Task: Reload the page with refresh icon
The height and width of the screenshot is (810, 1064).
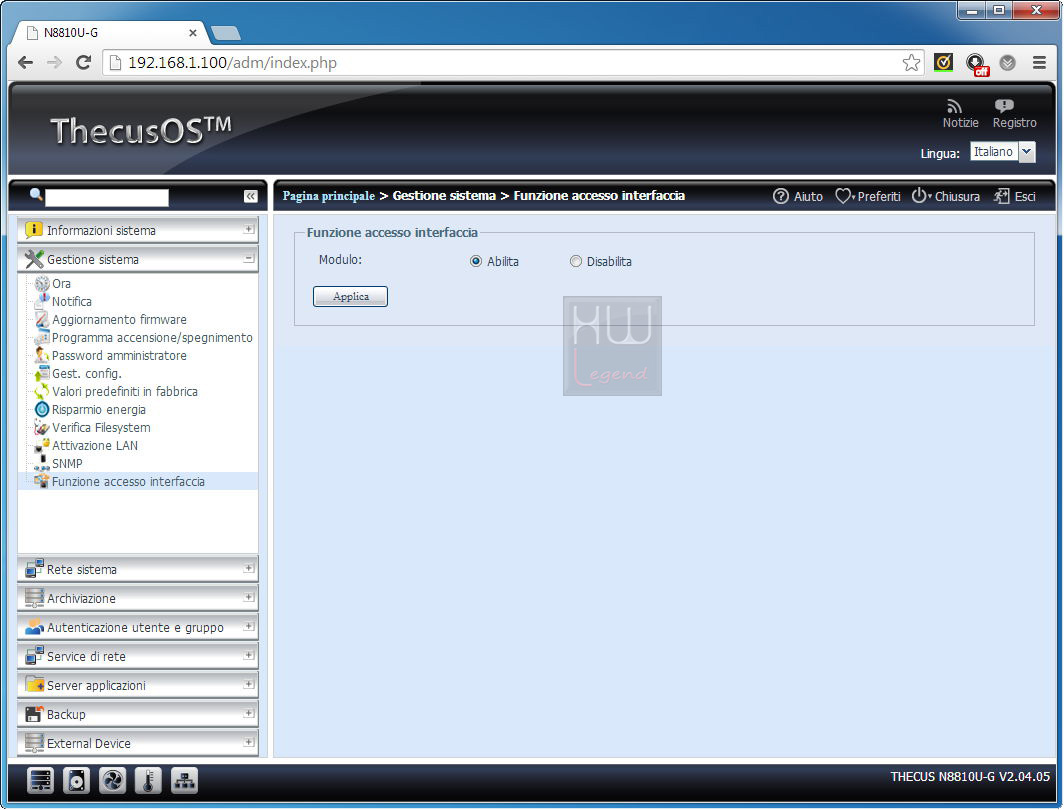Action: click(83, 62)
